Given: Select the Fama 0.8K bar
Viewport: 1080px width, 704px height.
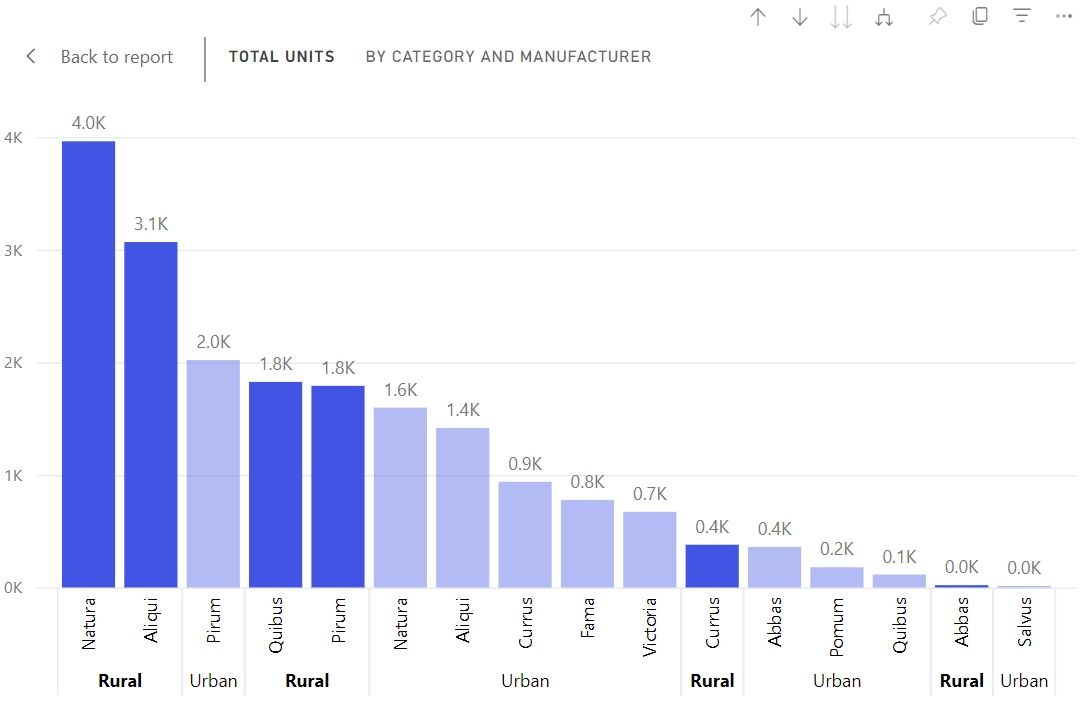Looking at the screenshot, I should [x=588, y=543].
